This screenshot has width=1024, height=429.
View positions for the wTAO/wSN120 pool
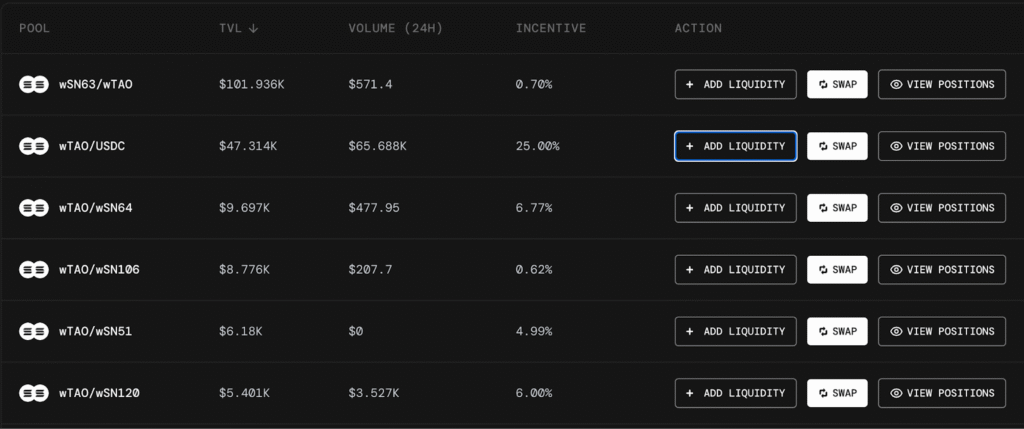coord(942,393)
